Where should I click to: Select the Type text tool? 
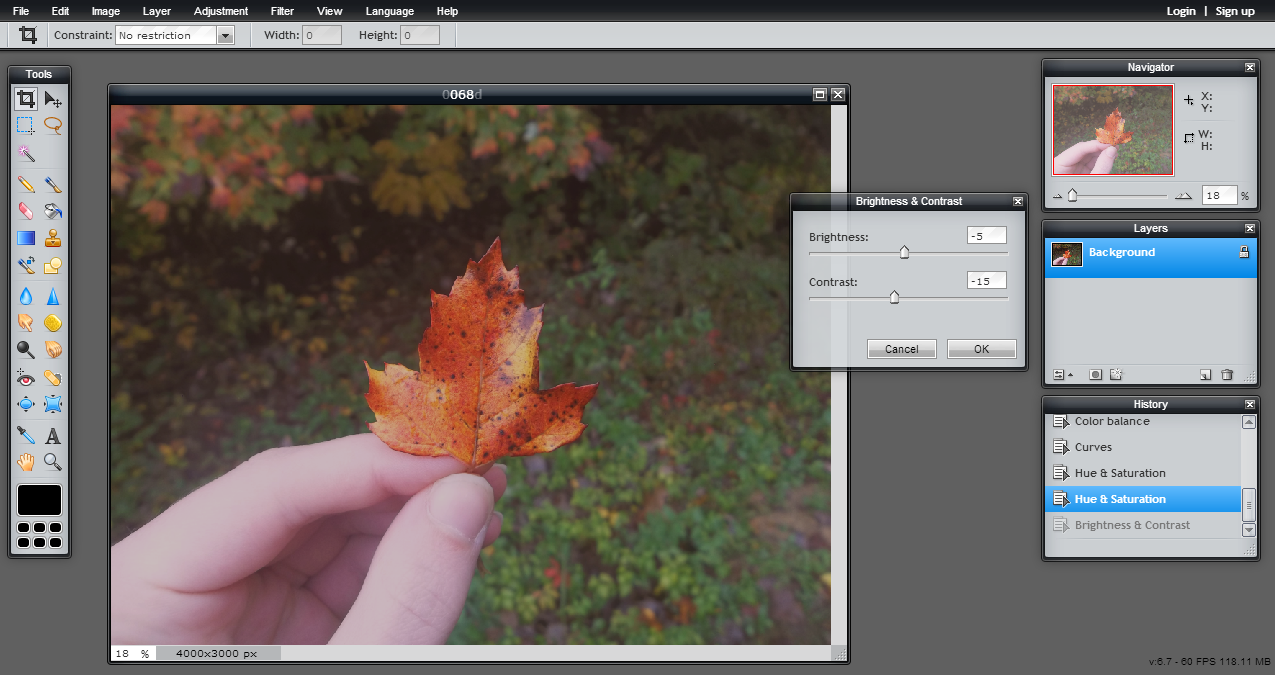(53, 435)
